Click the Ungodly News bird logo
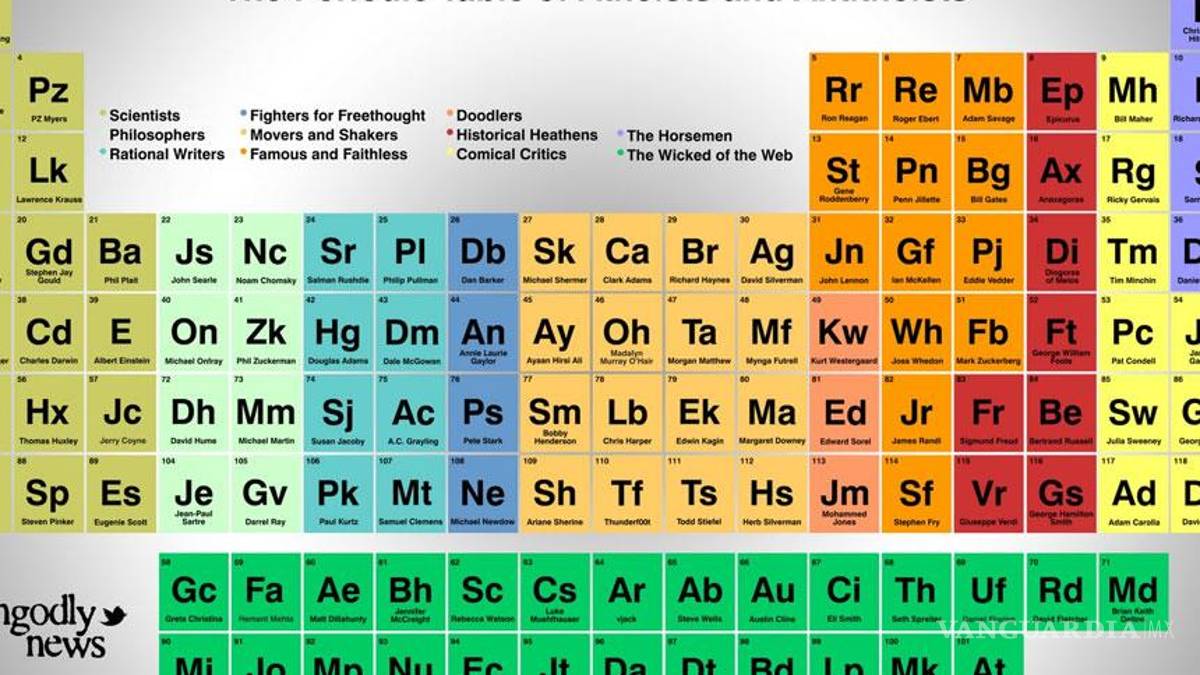 pos(113,612)
